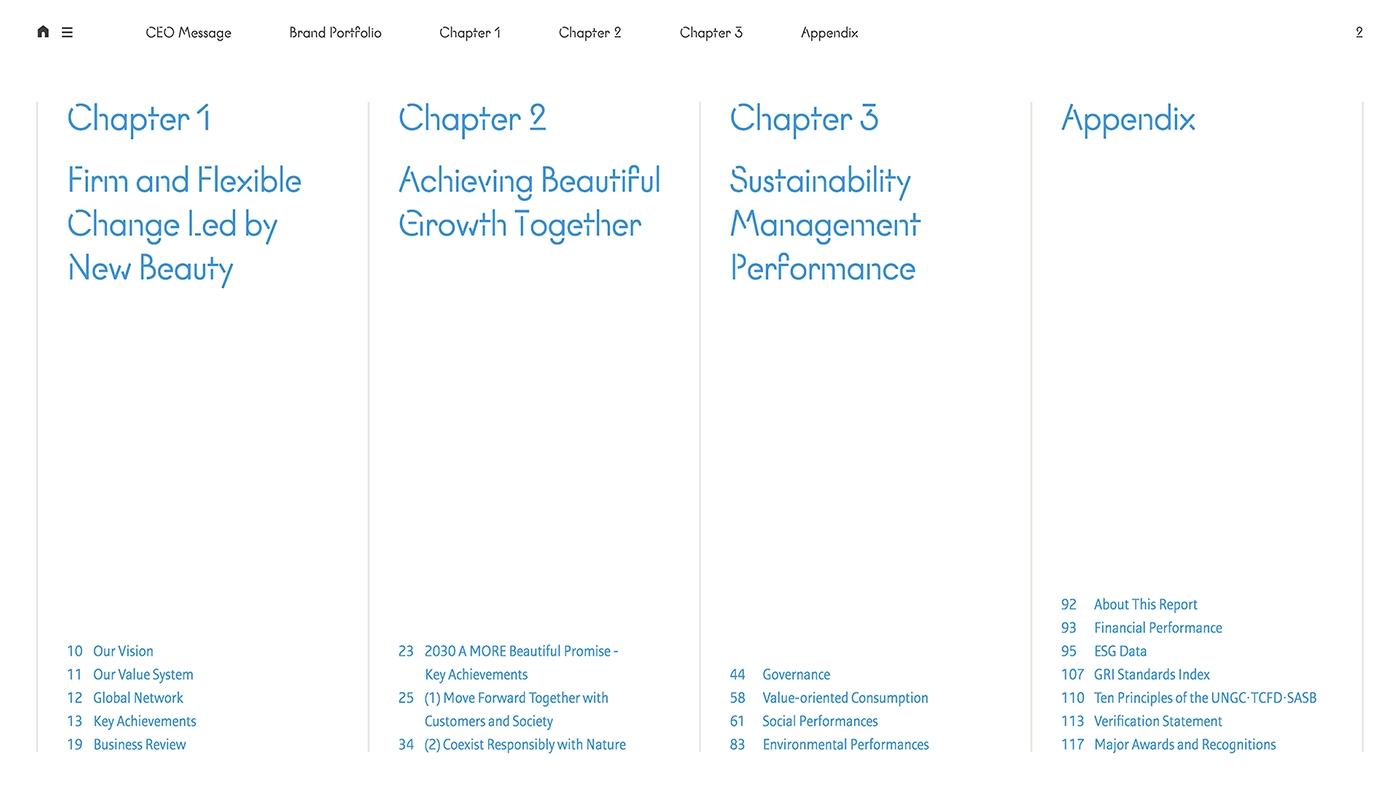1400x788 pixels.
Task: Click the home icon
Action: click(x=43, y=32)
